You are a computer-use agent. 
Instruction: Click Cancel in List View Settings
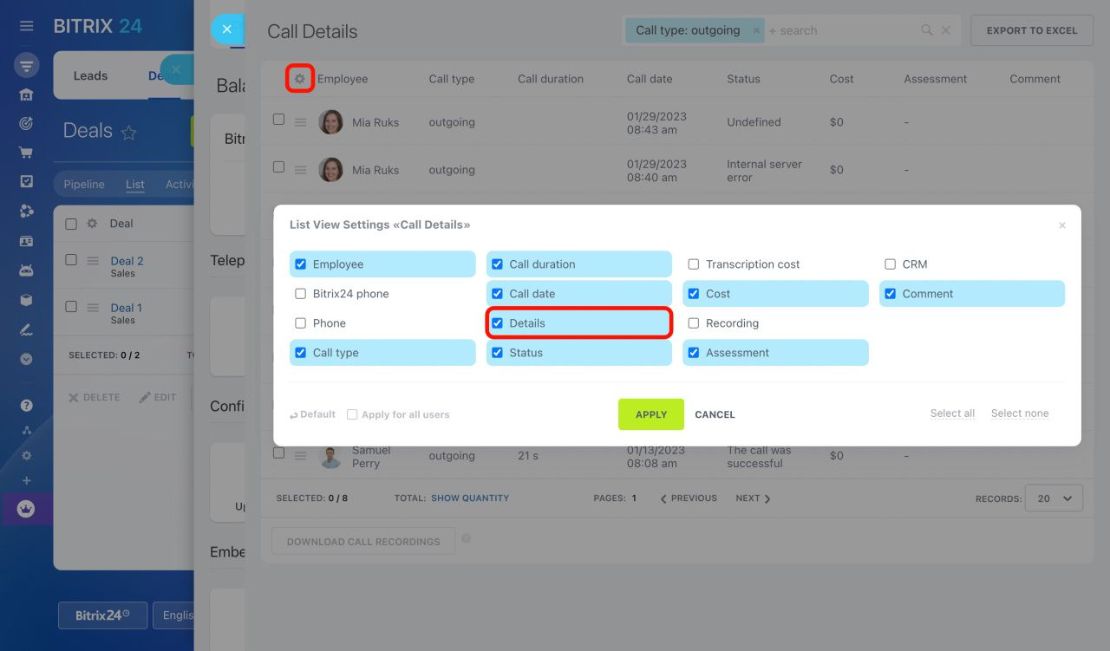click(715, 415)
